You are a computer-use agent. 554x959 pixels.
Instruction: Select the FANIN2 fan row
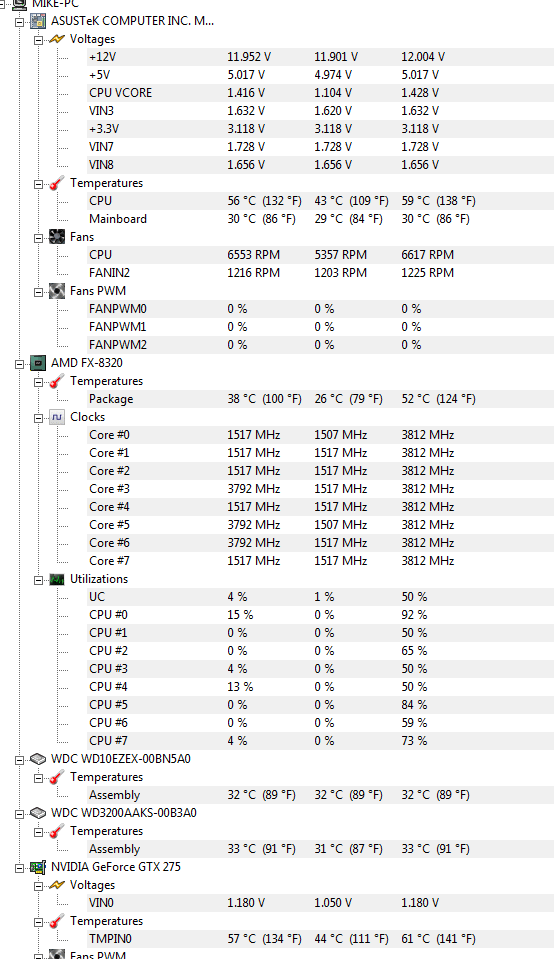coord(320,273)
